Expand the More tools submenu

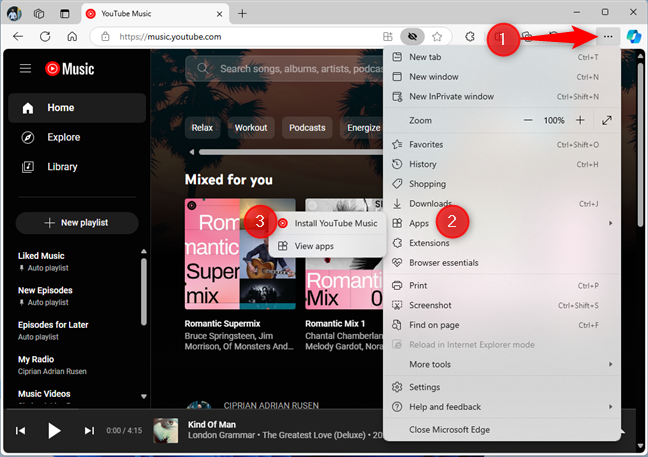pos(502,364)
